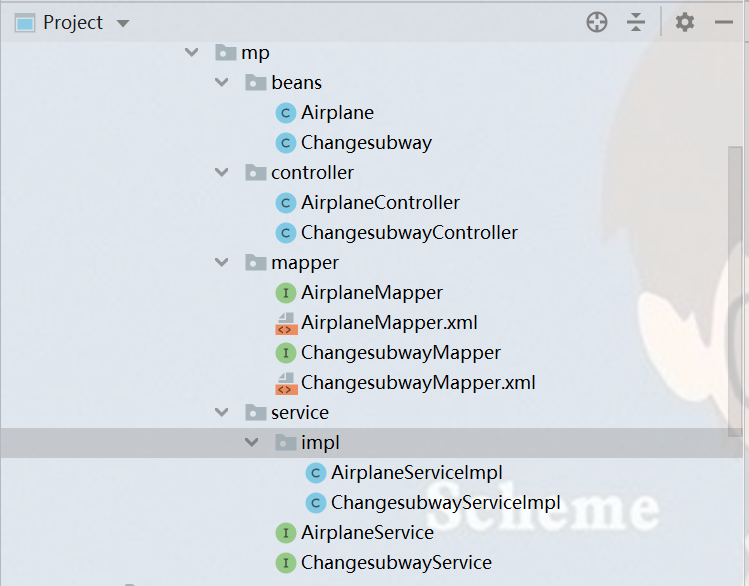Click the AirplaneMapper interface icon
Viewport: 749px width, 586px height.
point(286,293)
